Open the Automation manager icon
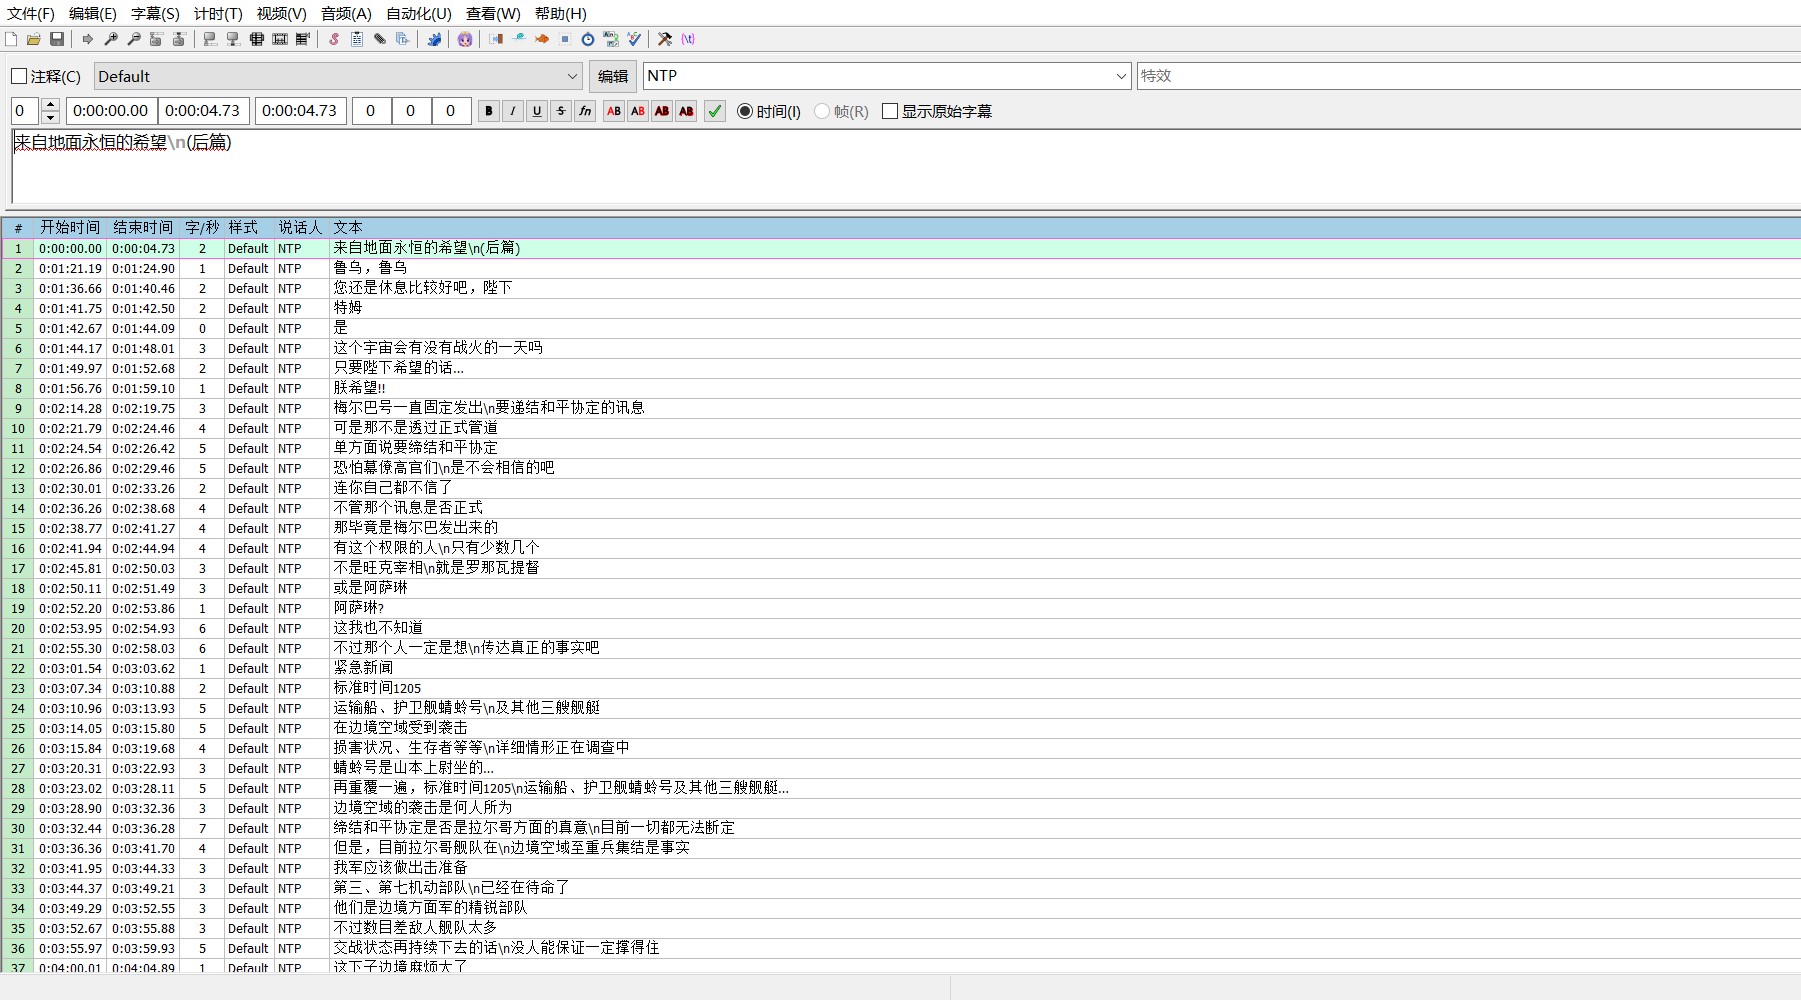This screenshot has width=1801, height=1000. click(x=434, y=39)
